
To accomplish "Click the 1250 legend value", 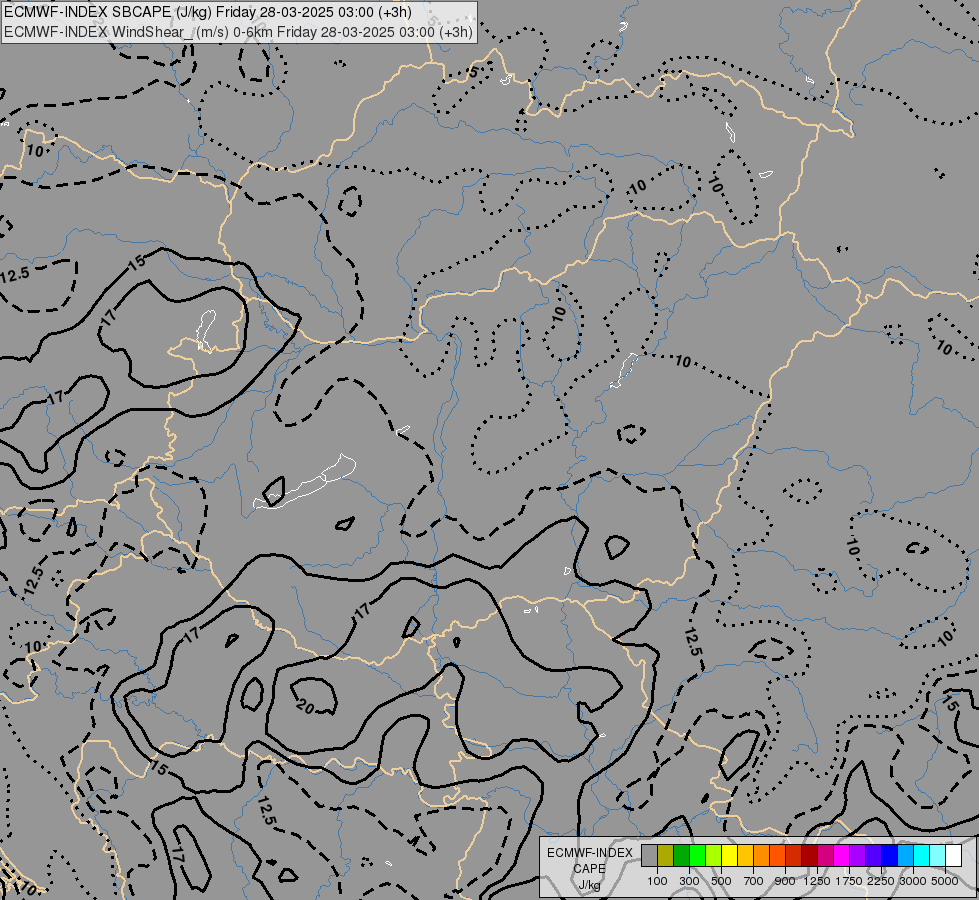I will (x=817, y=881).
